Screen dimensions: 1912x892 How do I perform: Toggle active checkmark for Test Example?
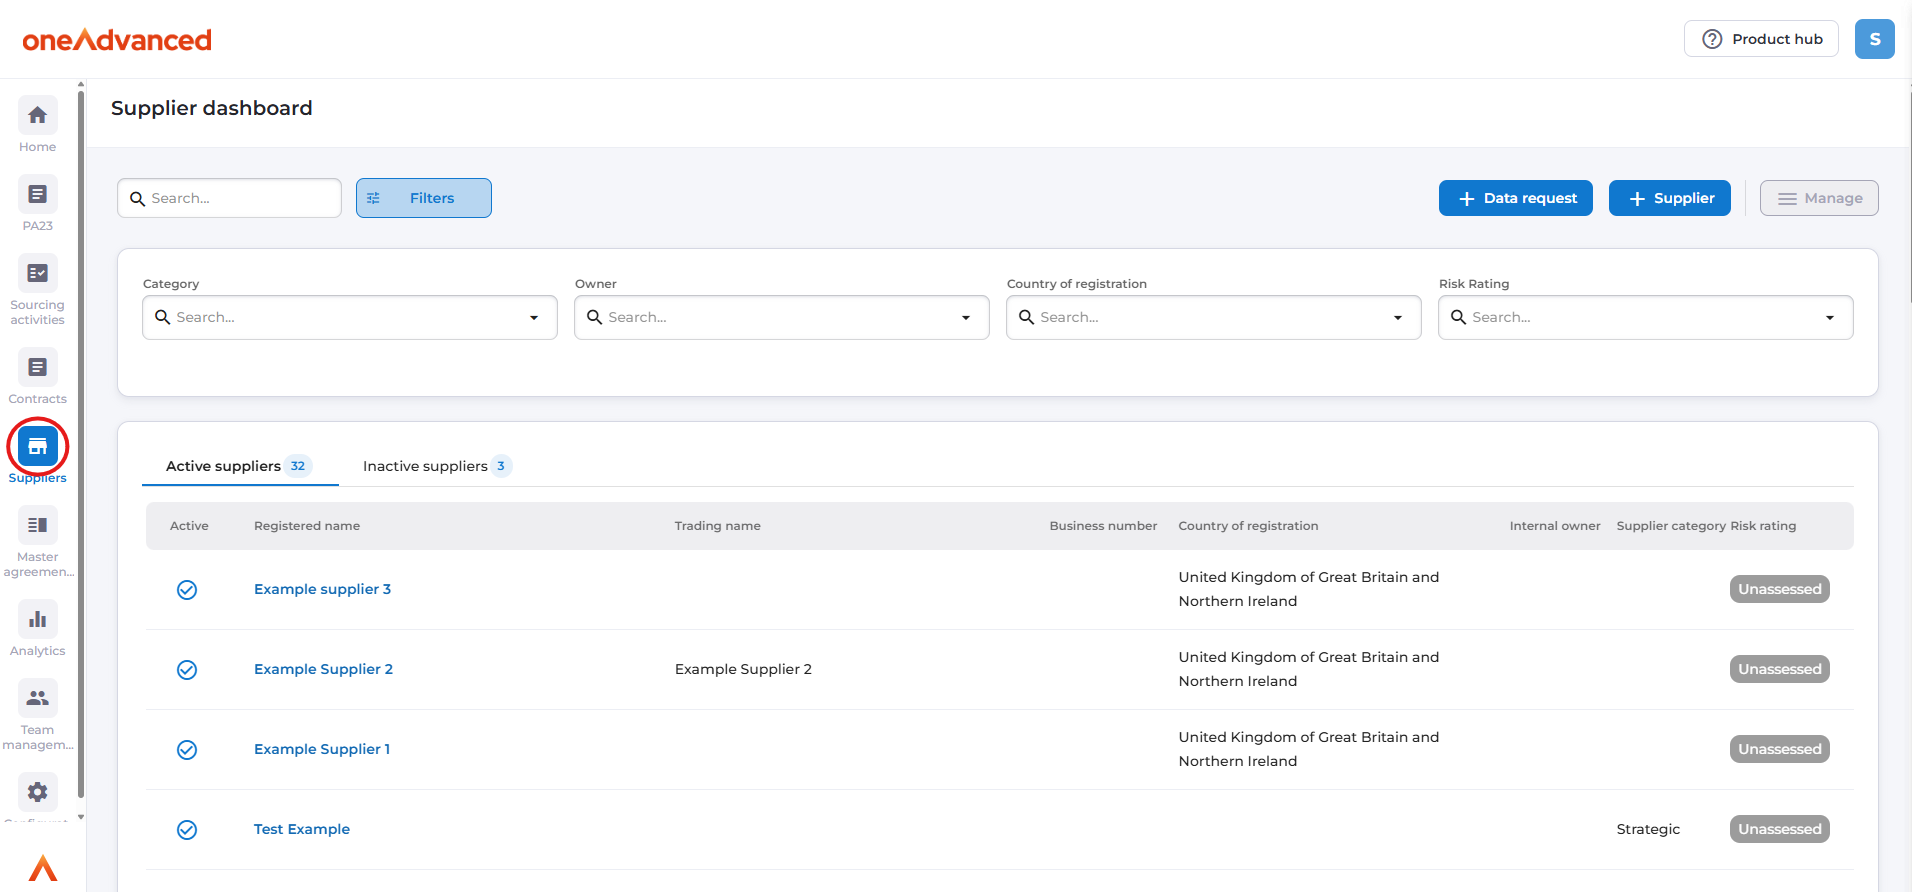[x=187, y=830]
